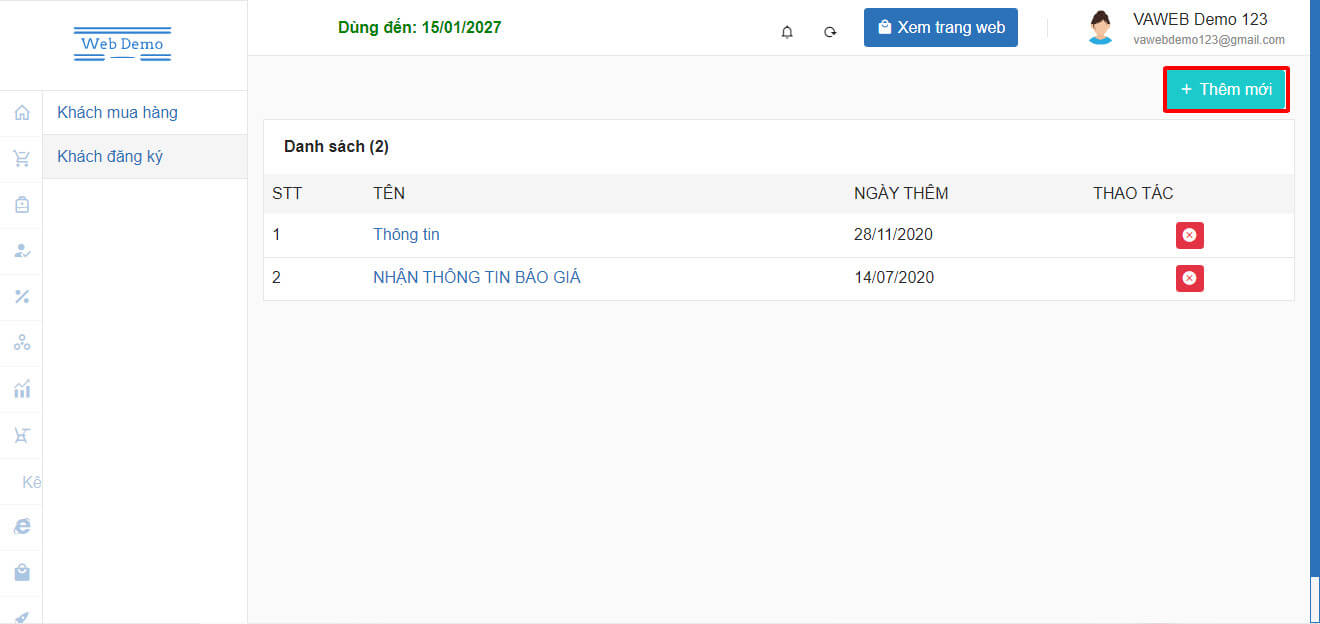Open the shopping bag sidebar icon
Viewport: 1320px width, 624px height.
coord(22,572)
